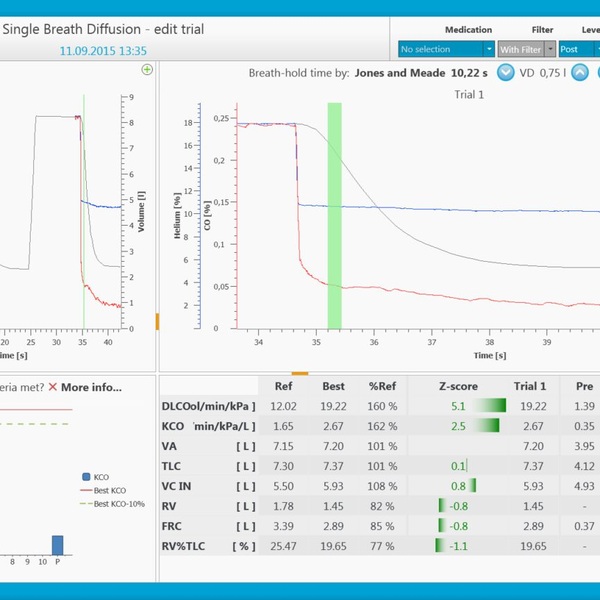Click the VC IN Trial 1 value 5.93
This screenshot has height=600, width=600.
click(x=533, y=486)
